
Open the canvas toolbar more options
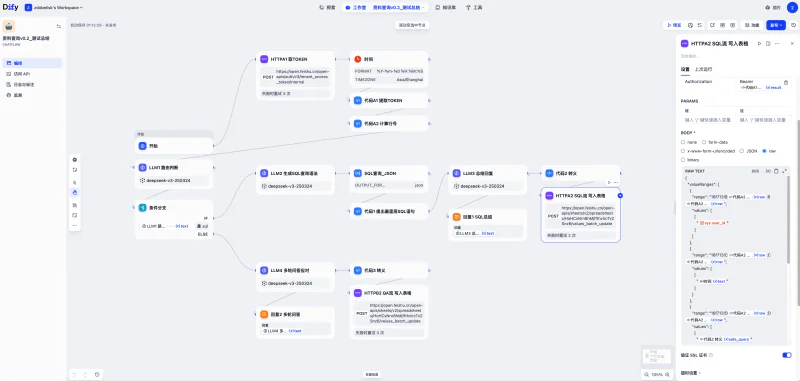[75, 225]
